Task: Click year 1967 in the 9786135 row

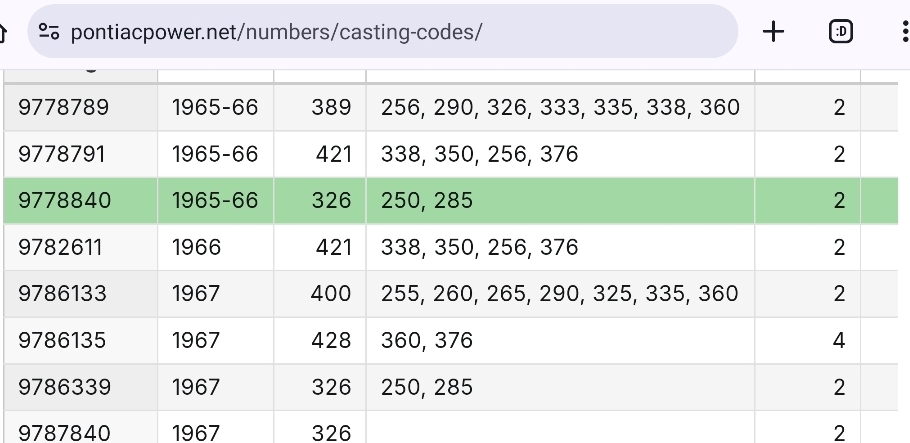Action: click(x=196, y=340)
